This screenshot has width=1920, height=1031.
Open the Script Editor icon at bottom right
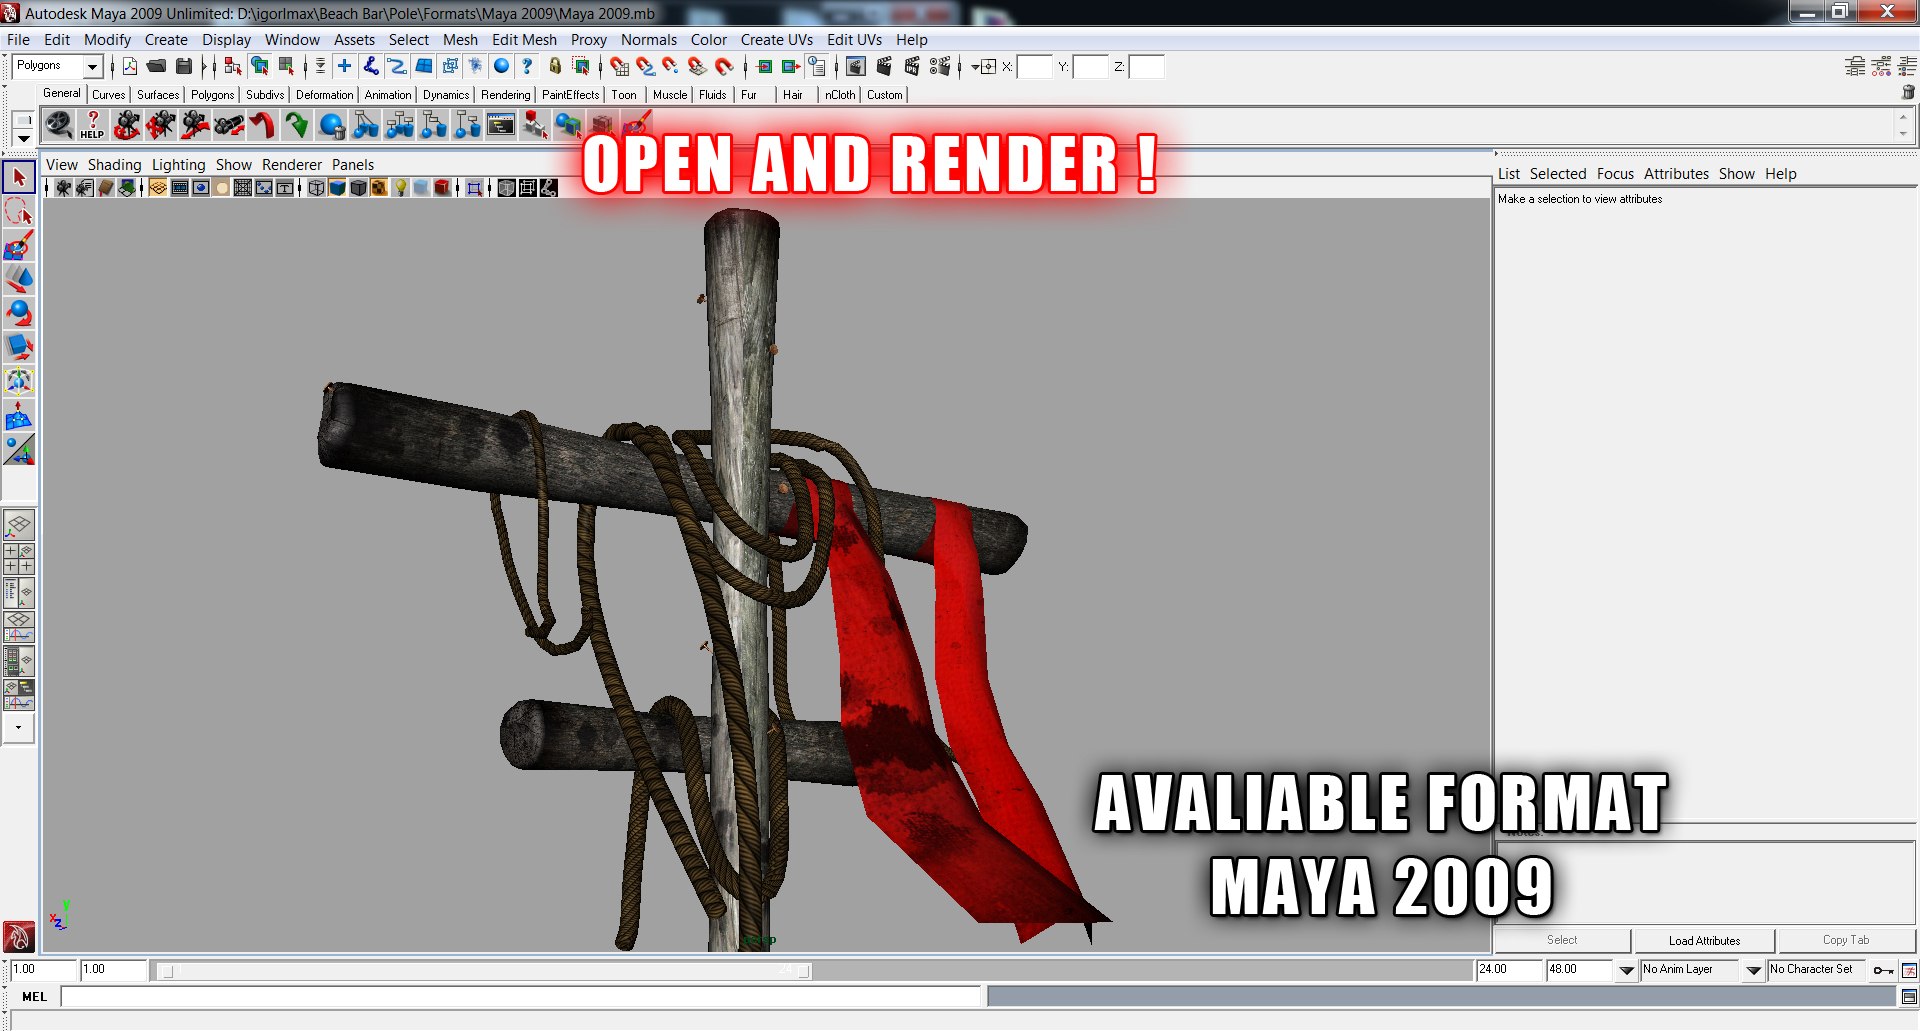pyautogui.click(x=1909, y=997)
